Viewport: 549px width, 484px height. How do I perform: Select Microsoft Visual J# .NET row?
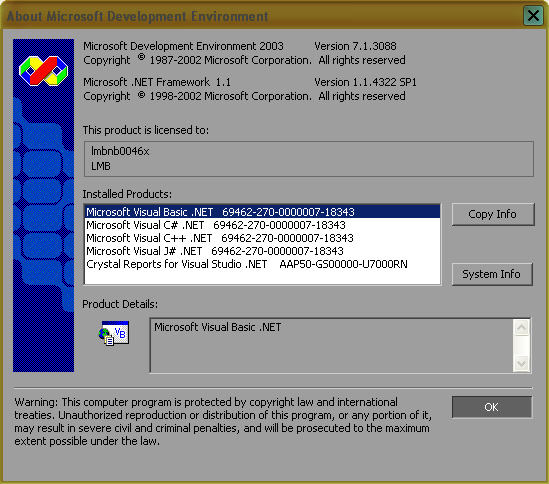tap(263, 251)
